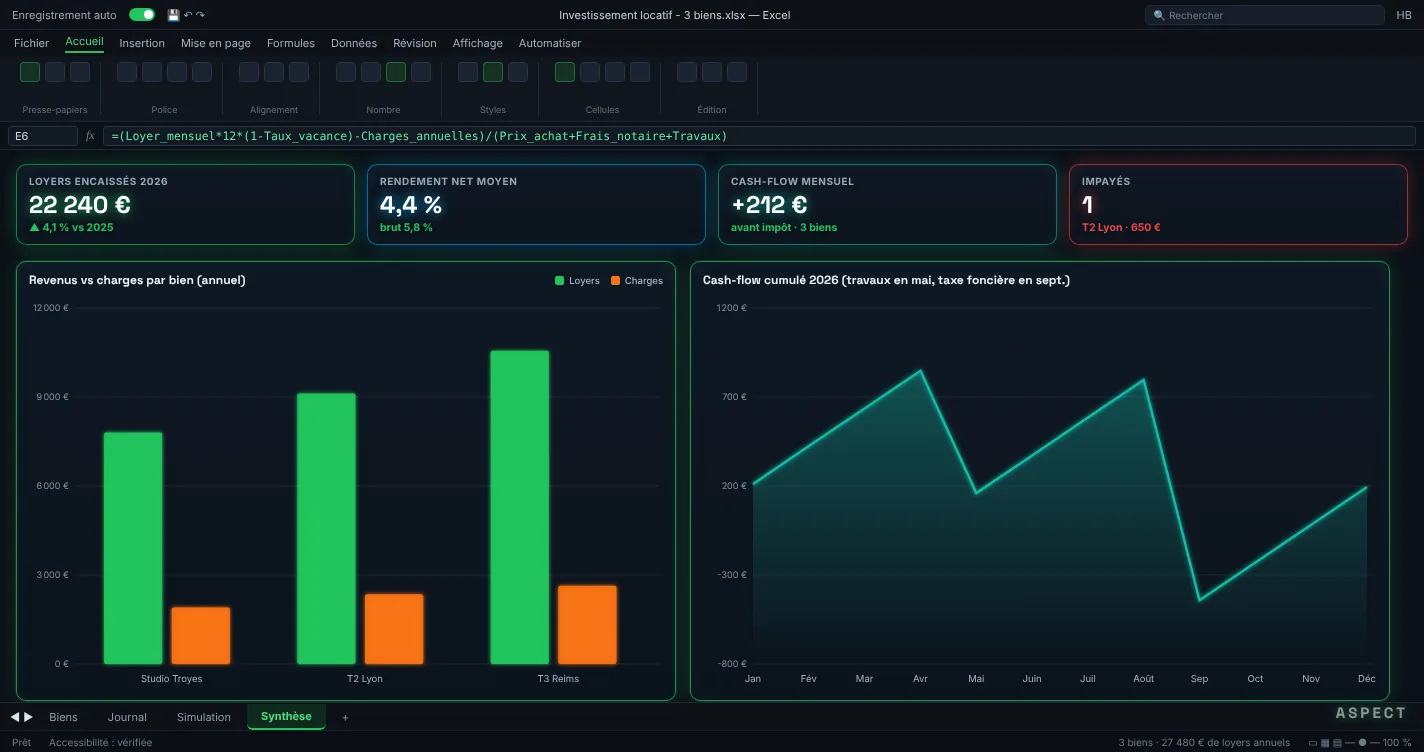The height and width of the screenshot is (752, 1424).
Task: Click "Accessibilité : vérifiée" in status bar
Action: point(101,743)
